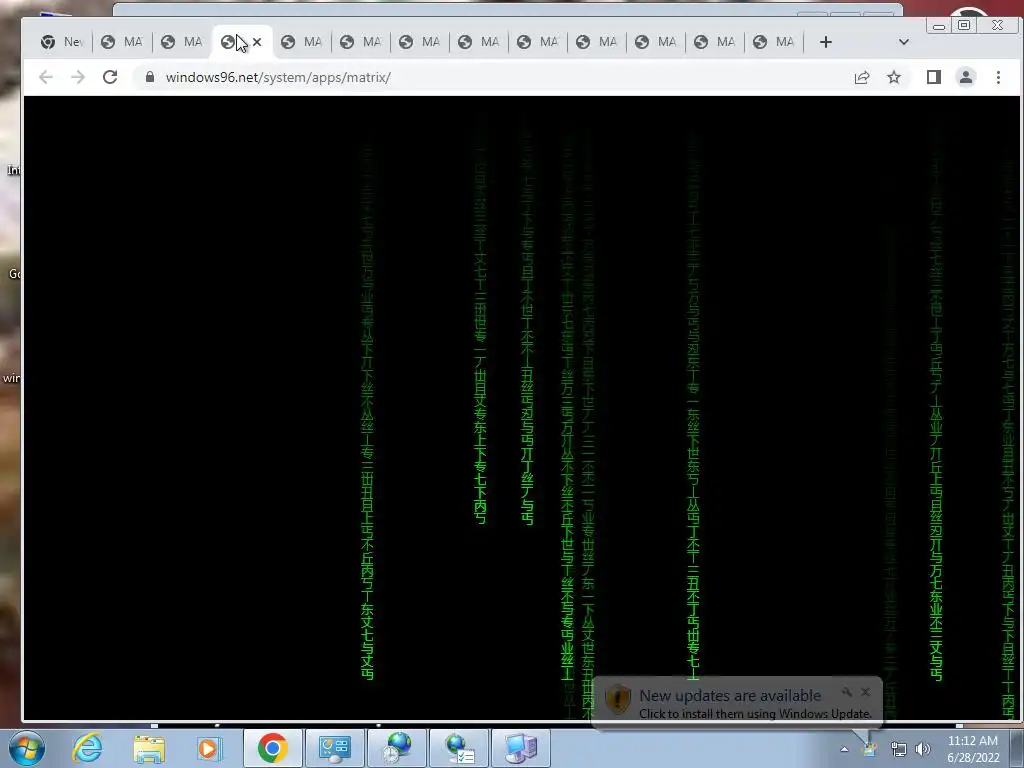Open Chrome's three-dot menu

pyautogui.click(x=998, y=77)
